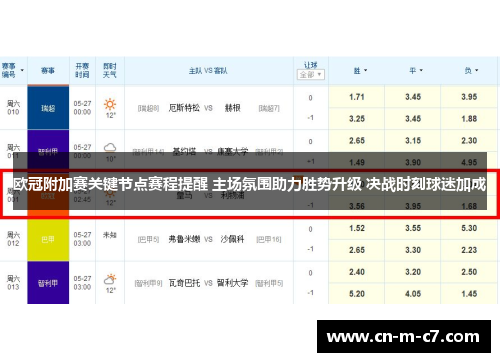Select handicap lose odds 1.88 for match 010
Viewport: 500px width, 362px height.
pos(469,119)
